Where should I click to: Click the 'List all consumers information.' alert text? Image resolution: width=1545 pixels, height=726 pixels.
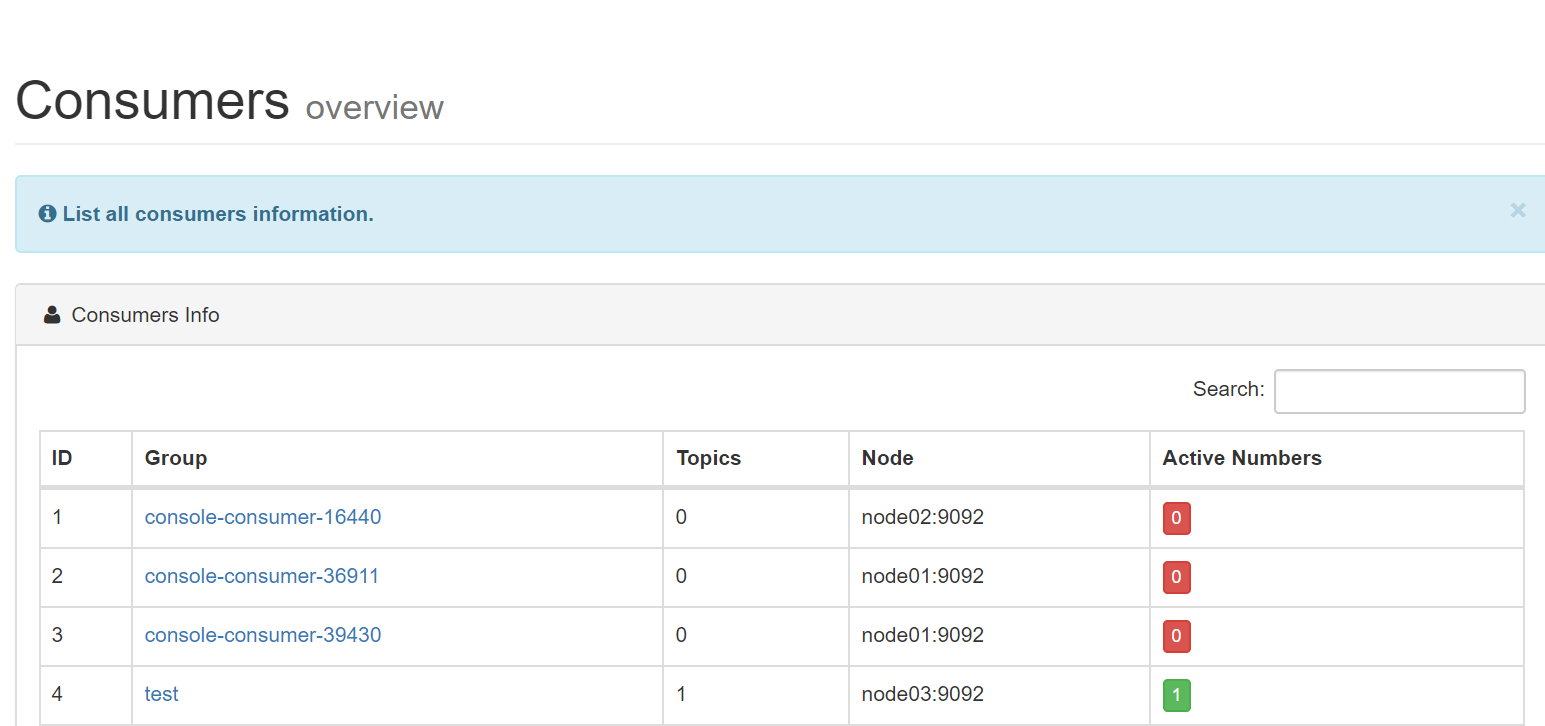point(218,214)
